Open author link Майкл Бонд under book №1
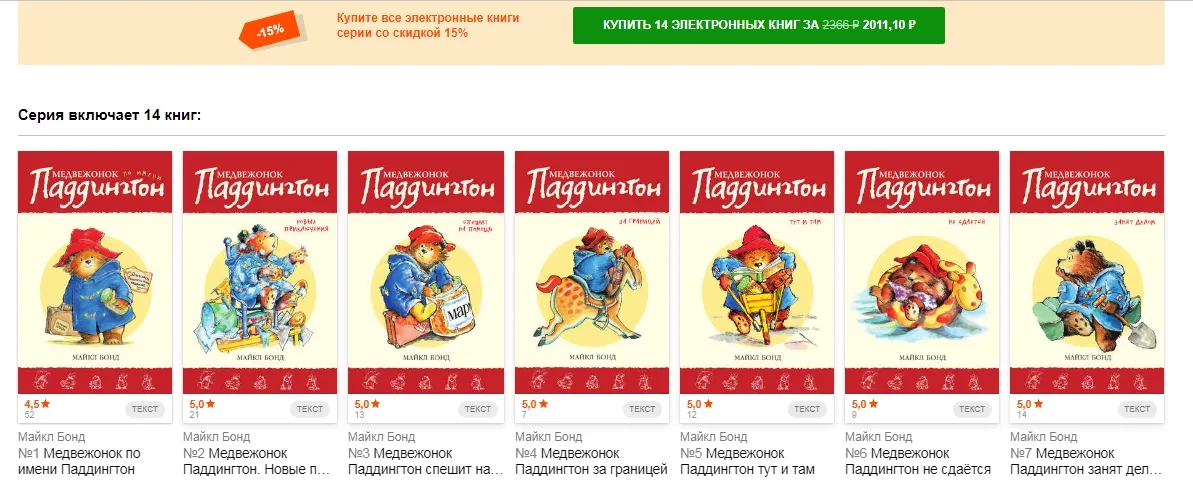The width and height of the screenshot is (1193, 485). (x=52, y=437)
